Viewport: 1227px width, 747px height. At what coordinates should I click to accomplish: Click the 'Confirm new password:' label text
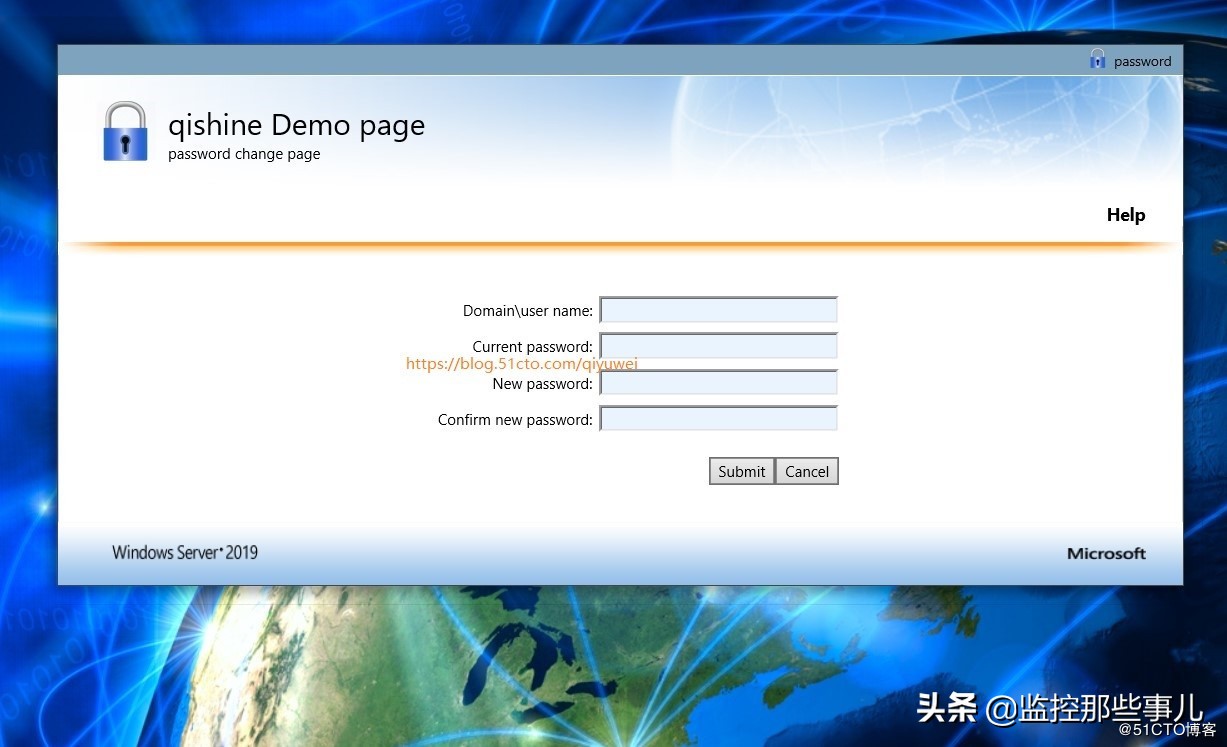pos(515,419)
